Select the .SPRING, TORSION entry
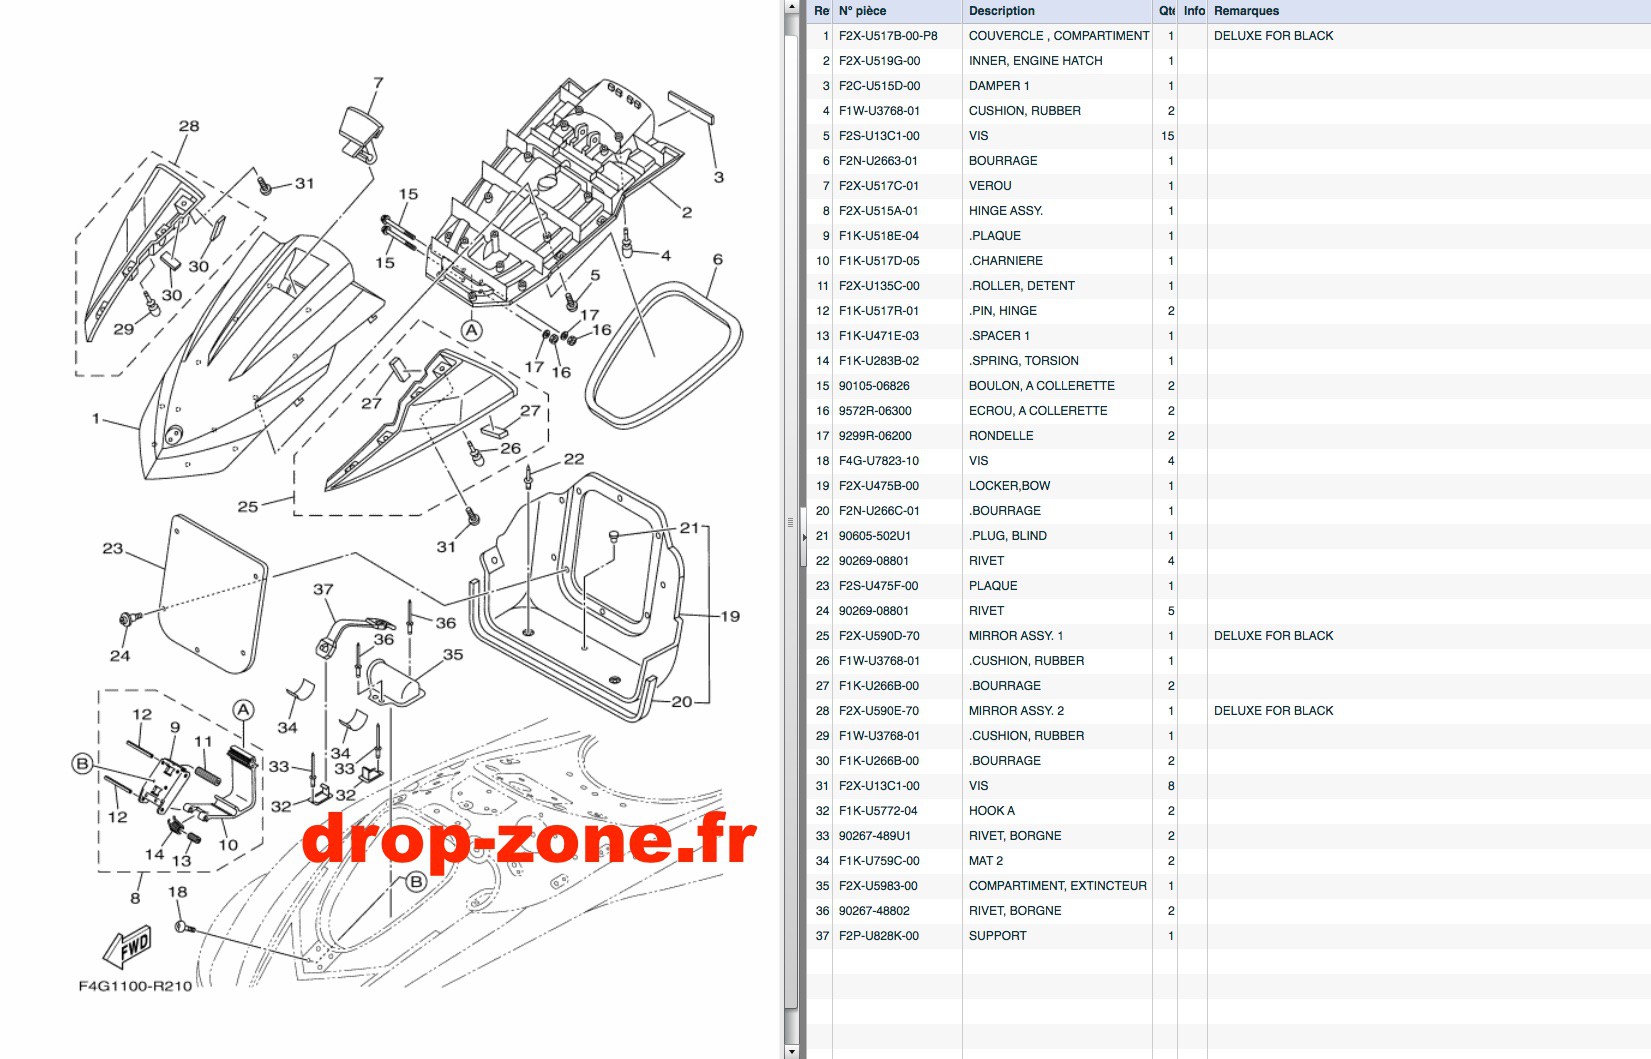This screenshot has height=1059, width=1651. point(1024,361)
